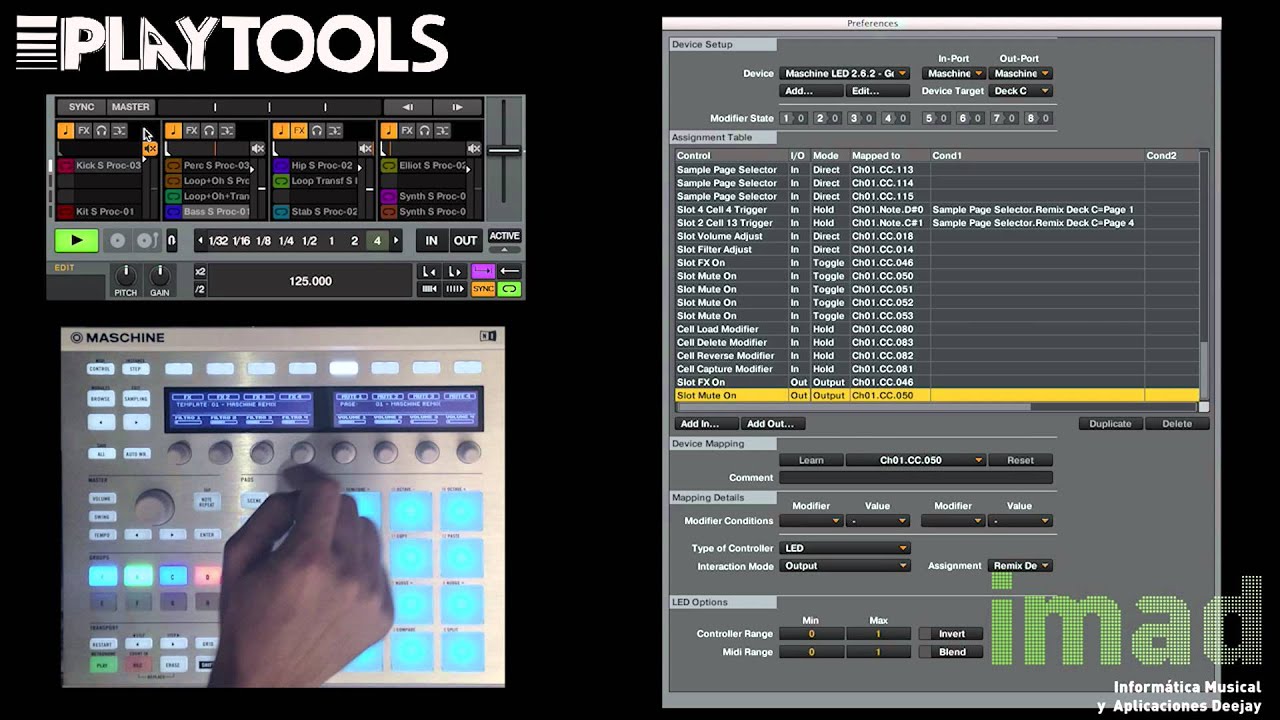
Task: Enable FX on the first remix slot
Action: (84, 130)
